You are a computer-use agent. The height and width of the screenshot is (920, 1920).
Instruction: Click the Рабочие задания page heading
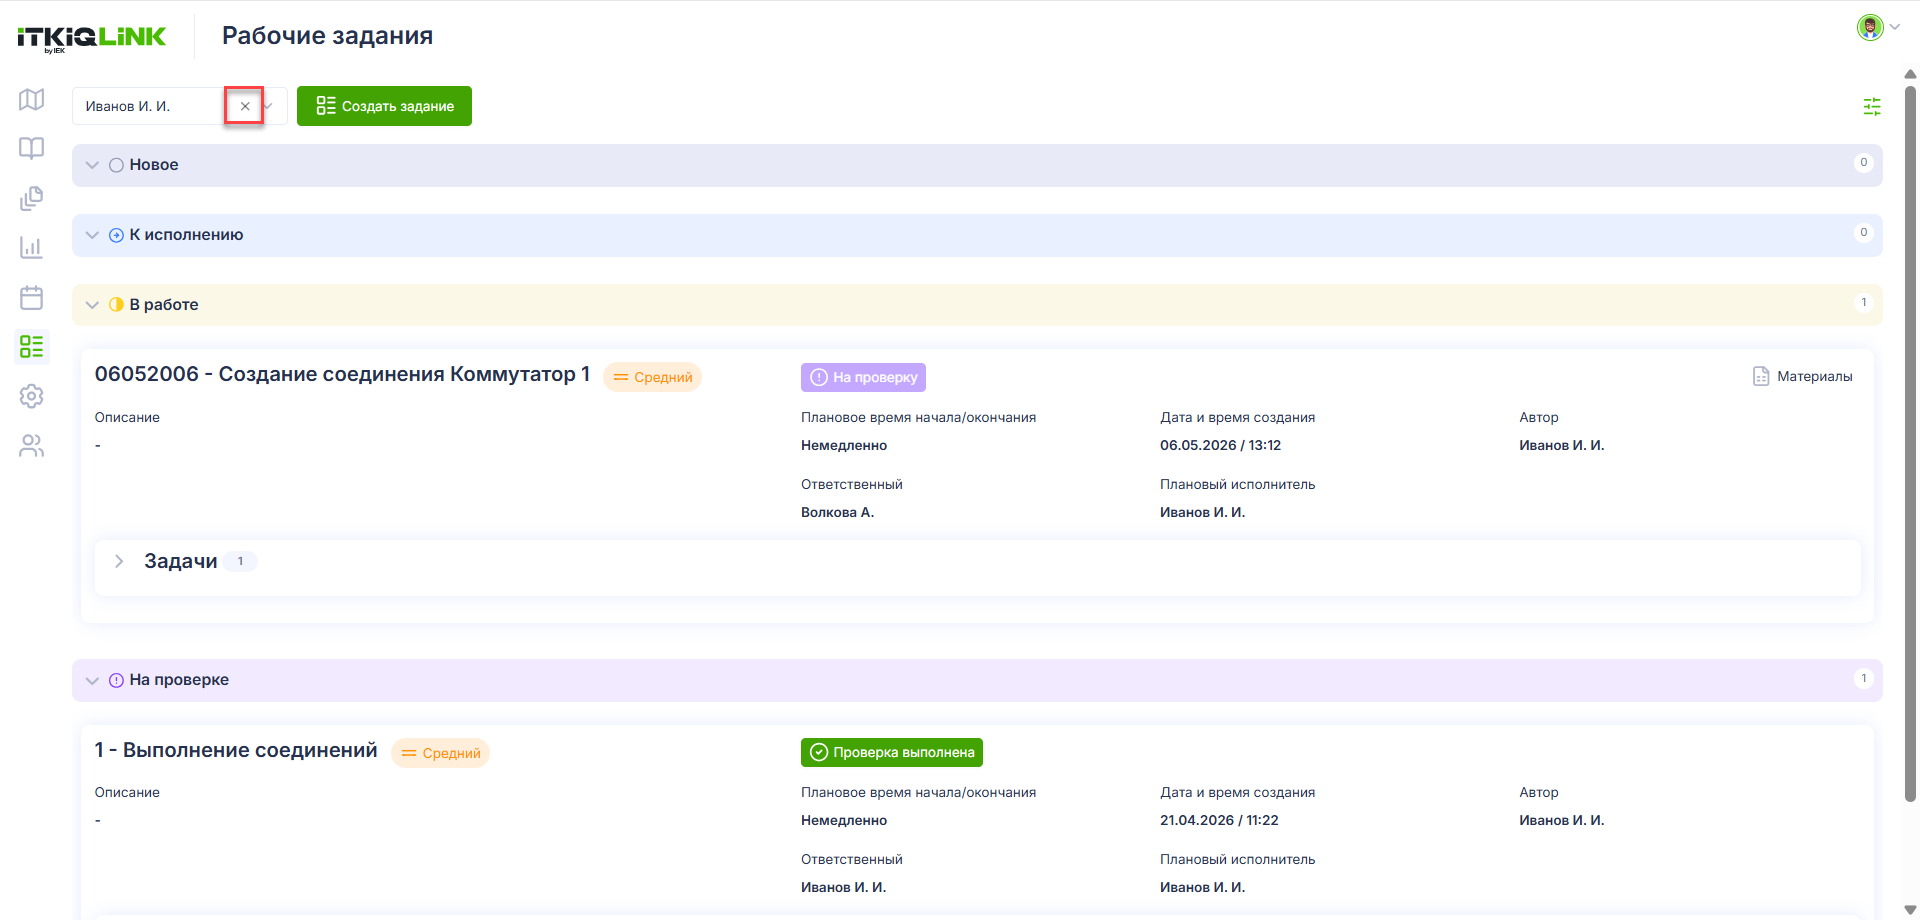tap(327, 36)
